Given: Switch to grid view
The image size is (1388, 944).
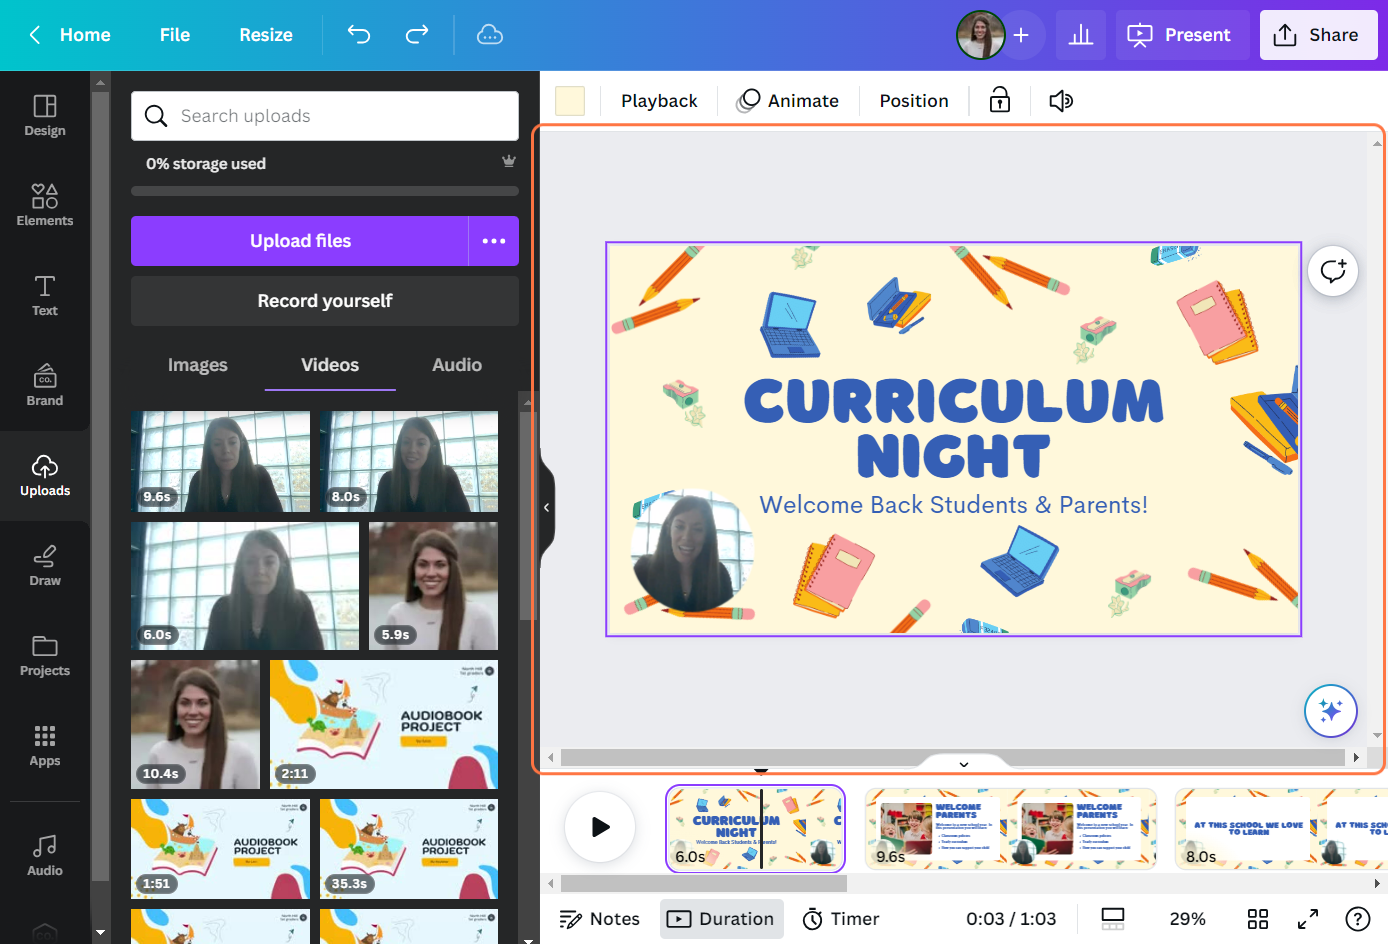Looking at the screenshot, I should (1258, 918).
